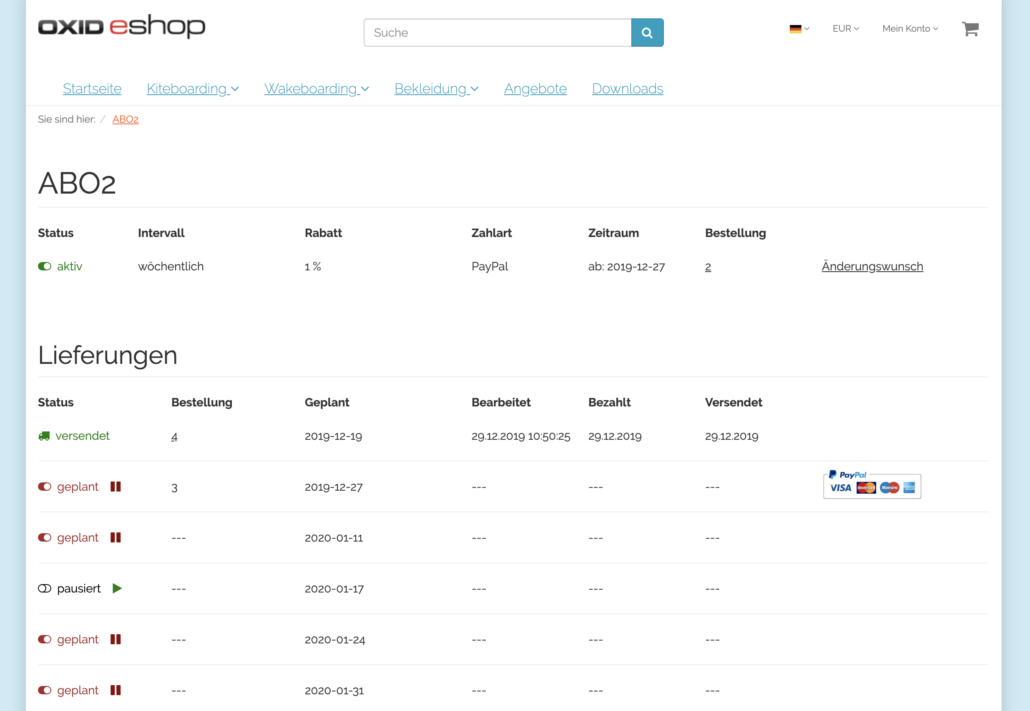Pause the delivery planned for 2019-12-27
Viewport: 1030px width, 711px height.
[x=116, y=487]
